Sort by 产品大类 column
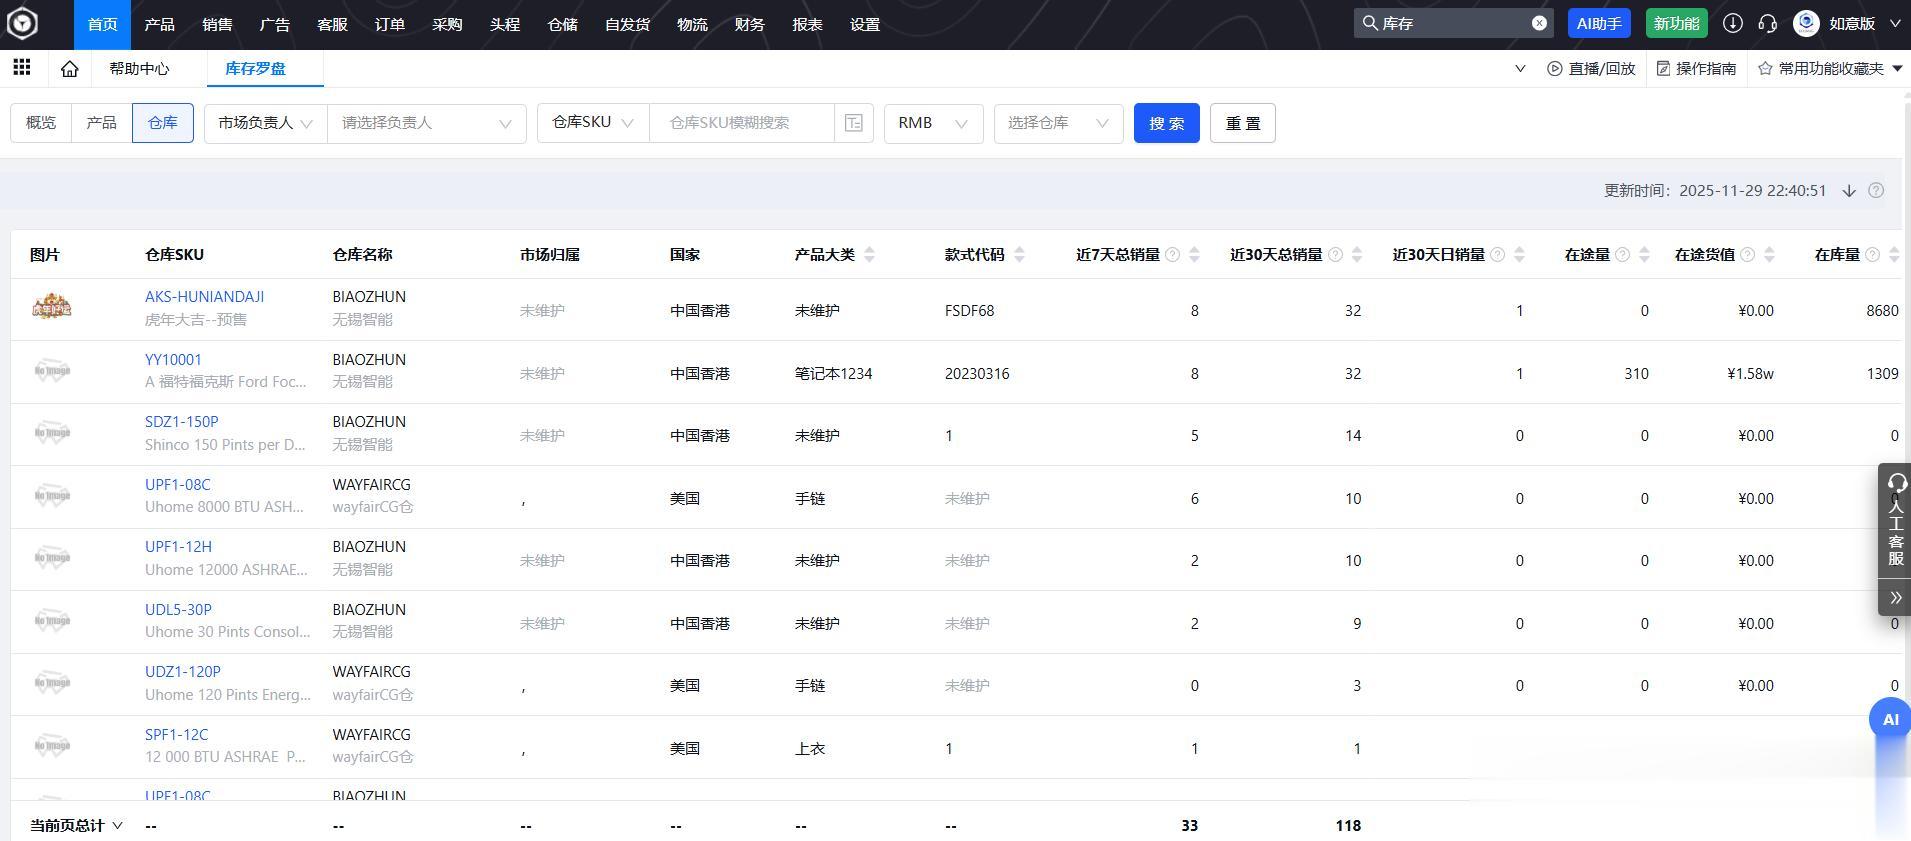 [869, 255]
